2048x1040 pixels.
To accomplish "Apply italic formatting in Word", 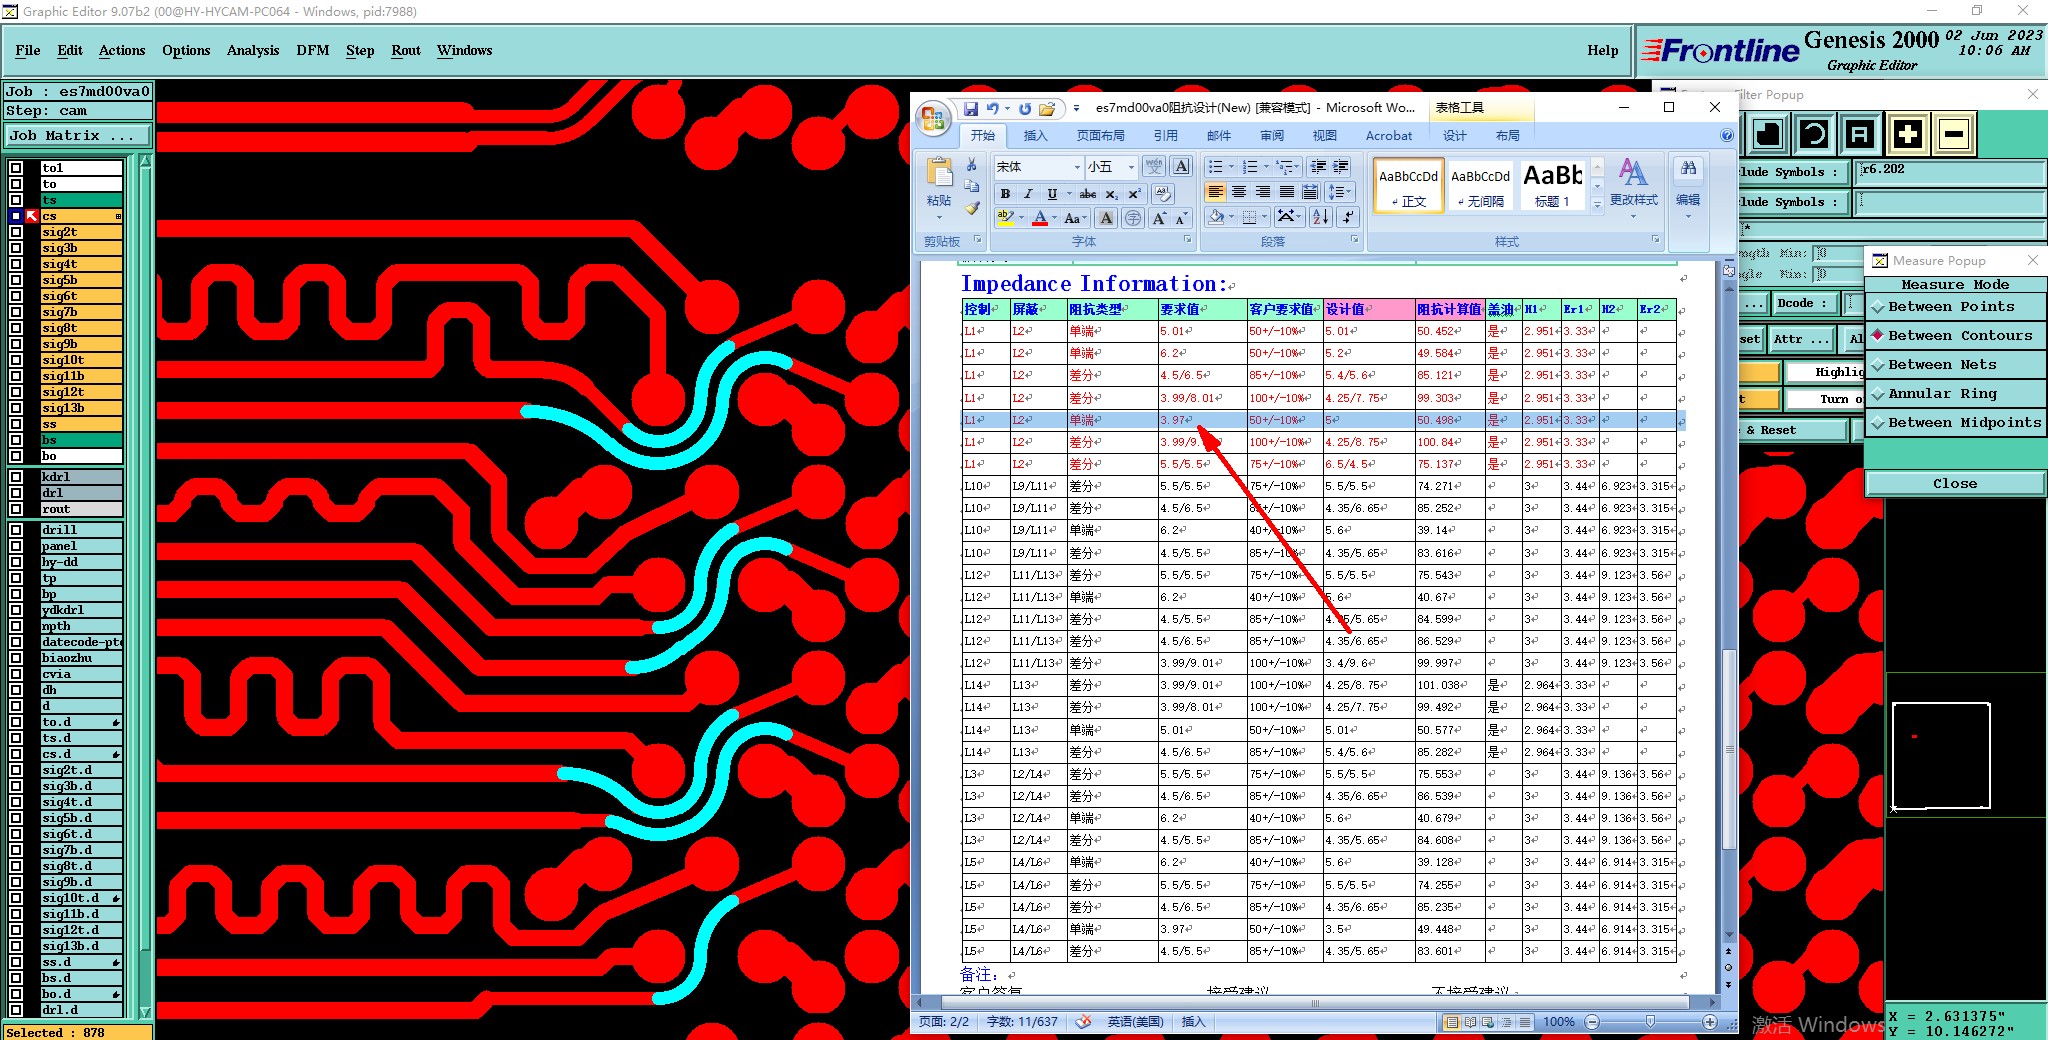I will 1028,194.
